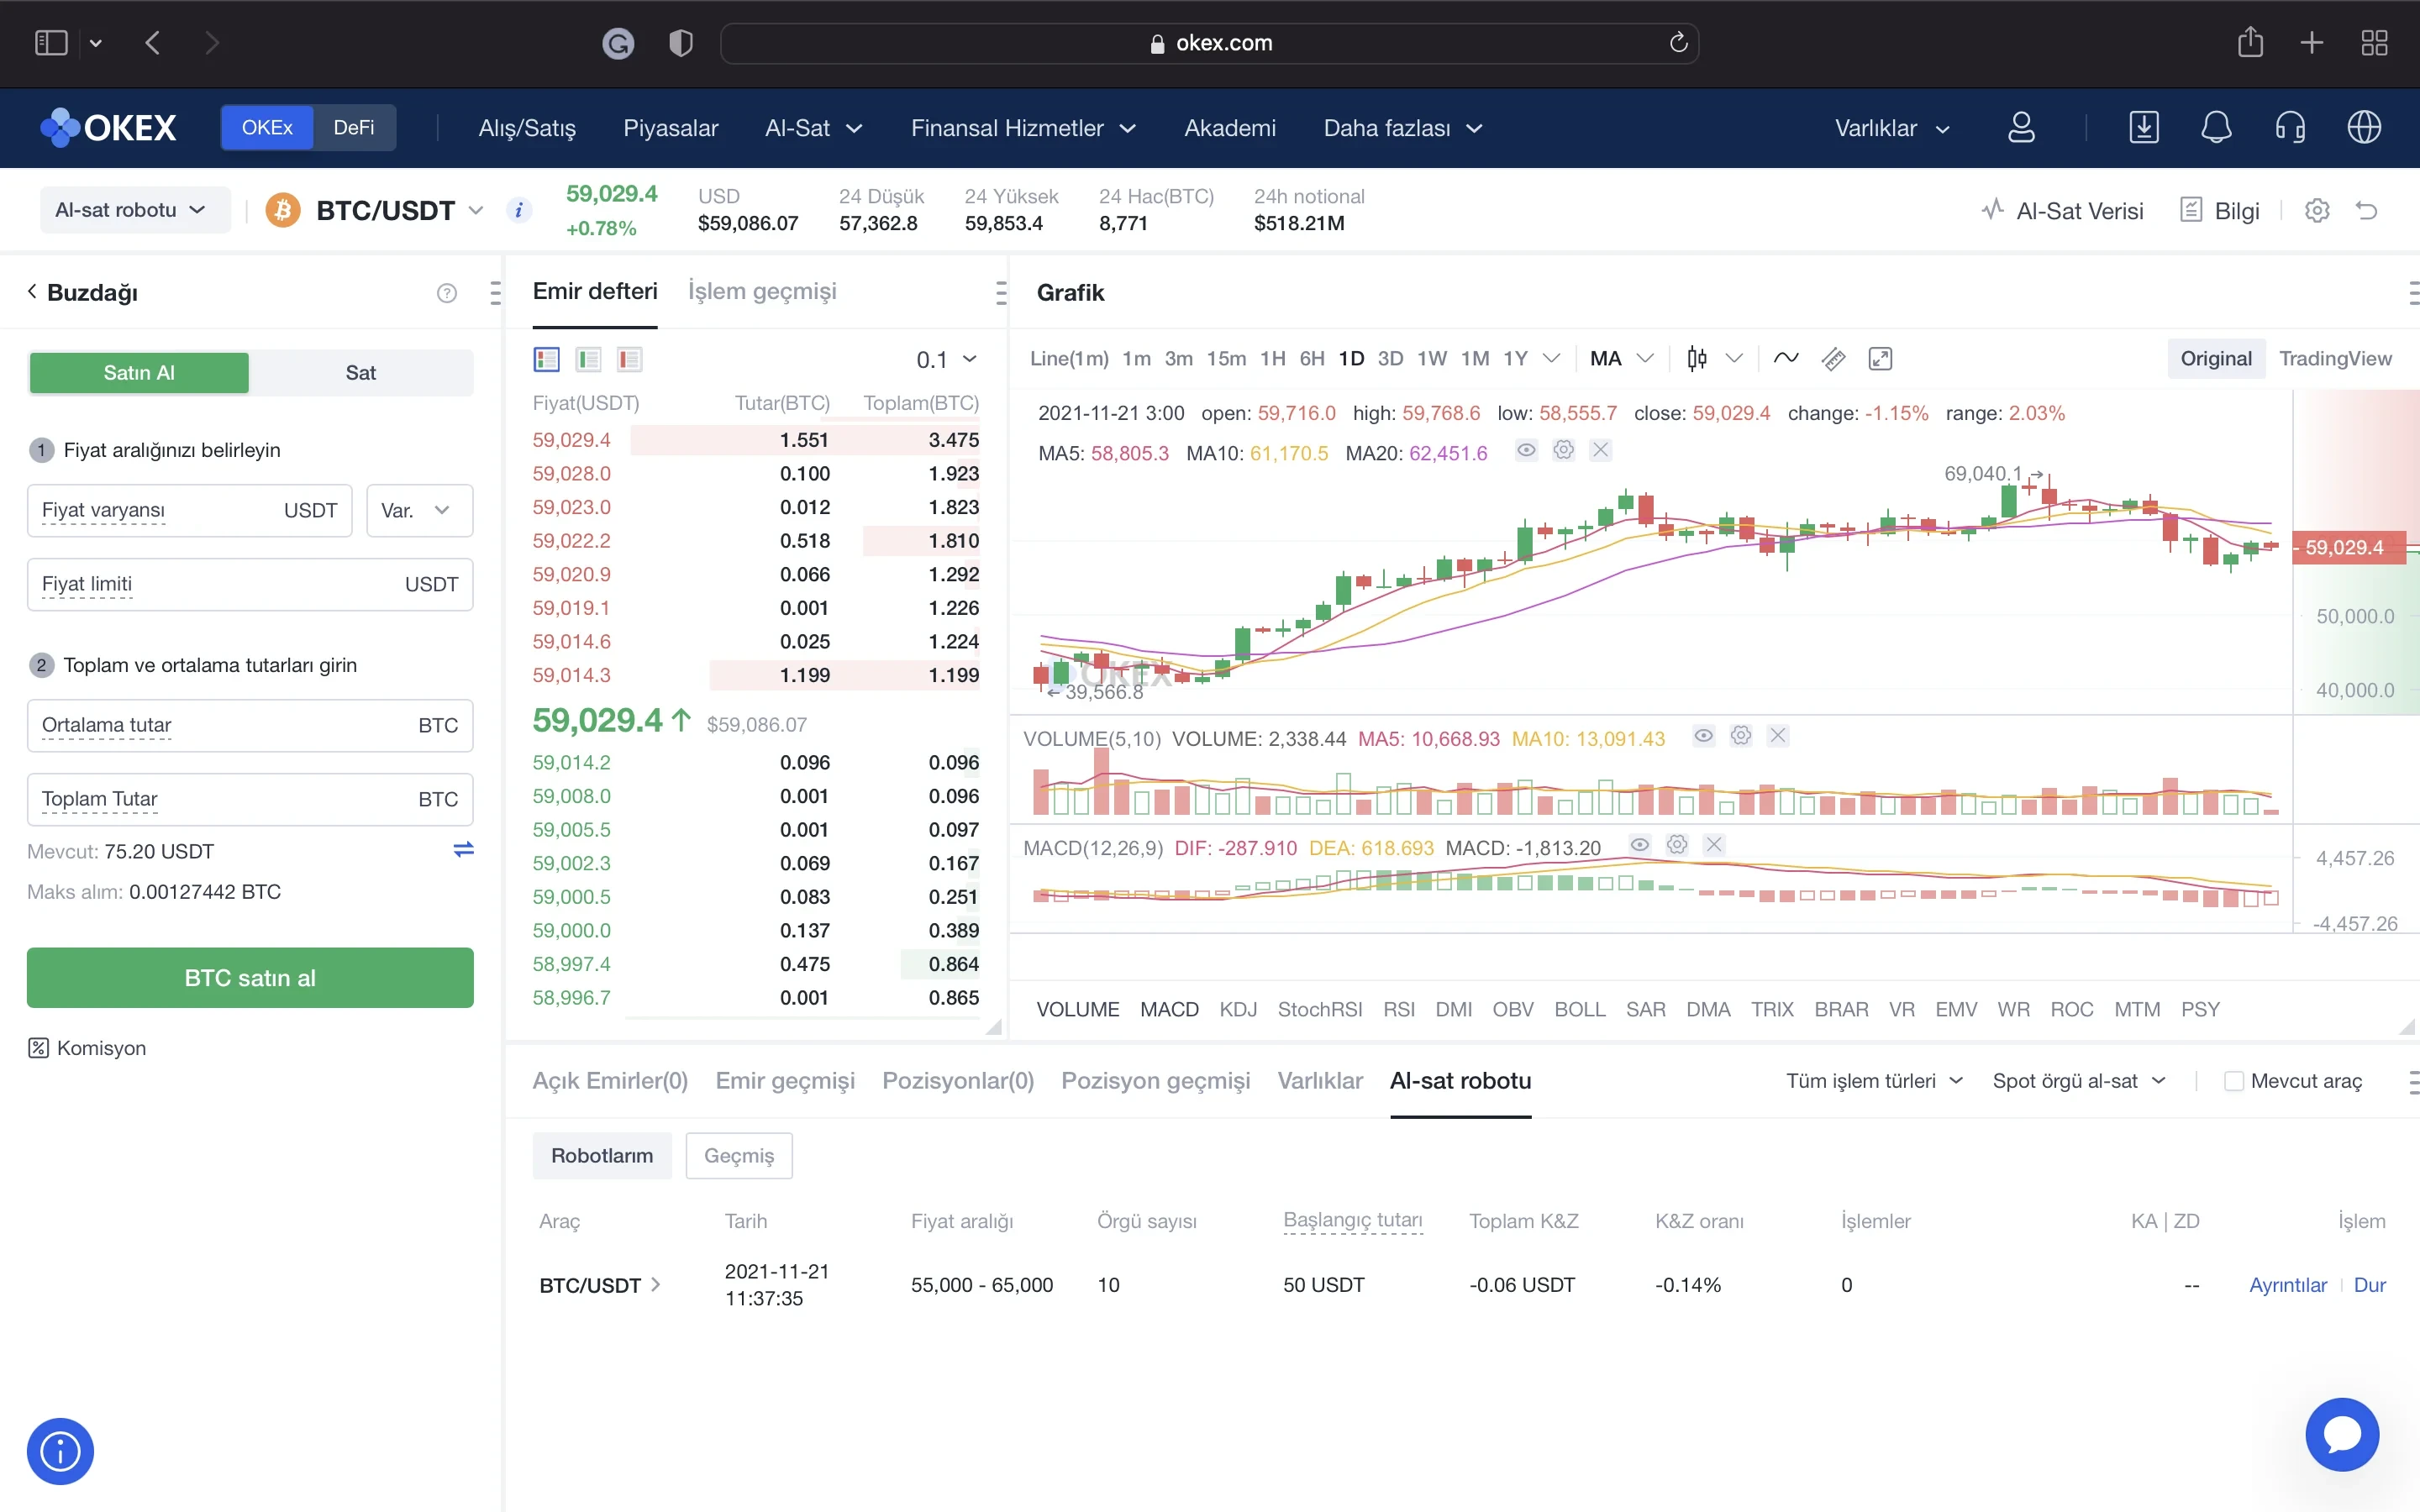This screenshot has width=2420, height=1512.
Task: Open the language globe icon
Action: (2364, 128)
